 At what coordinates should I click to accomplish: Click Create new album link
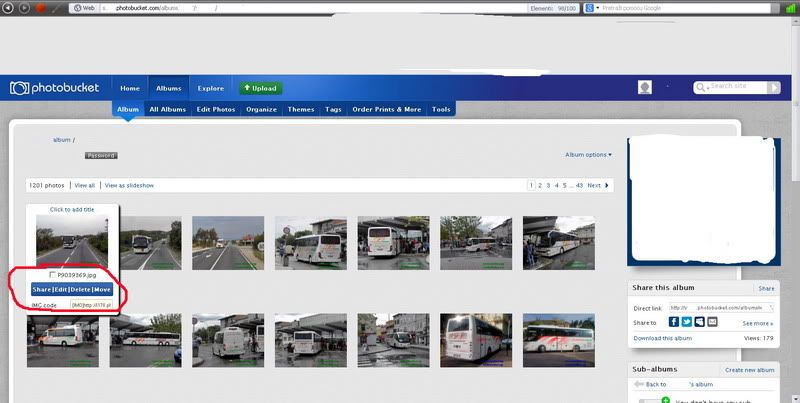(749, 370)
